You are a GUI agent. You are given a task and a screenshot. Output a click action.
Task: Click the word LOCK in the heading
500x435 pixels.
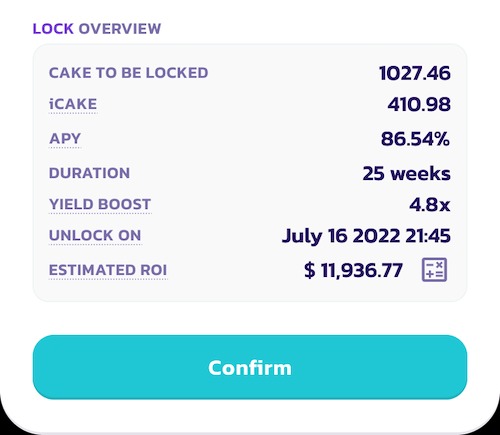click(x=53, y=29)
